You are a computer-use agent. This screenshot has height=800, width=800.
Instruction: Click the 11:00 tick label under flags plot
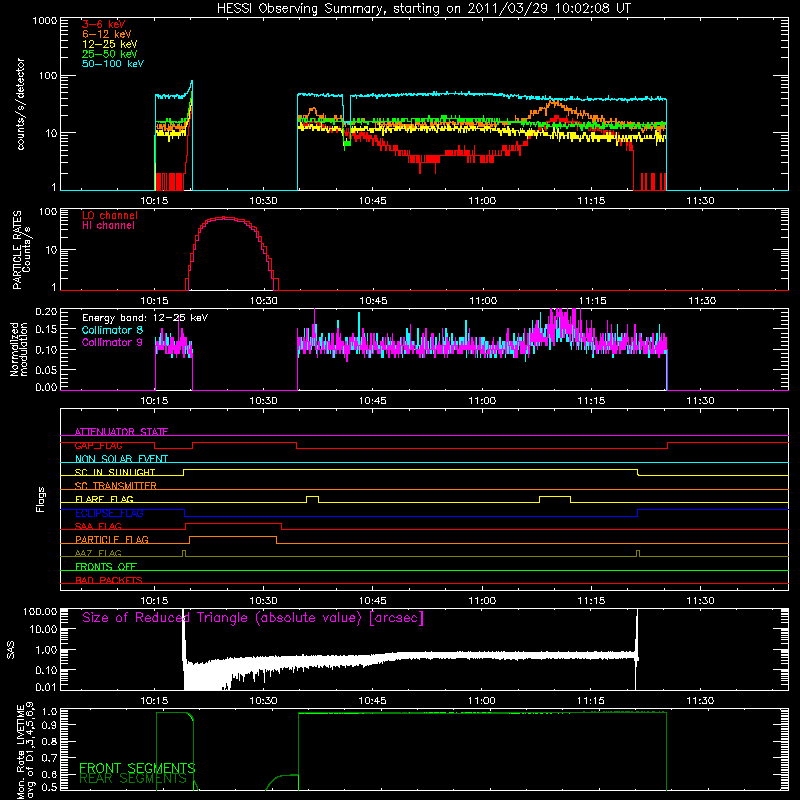point(482,601)
